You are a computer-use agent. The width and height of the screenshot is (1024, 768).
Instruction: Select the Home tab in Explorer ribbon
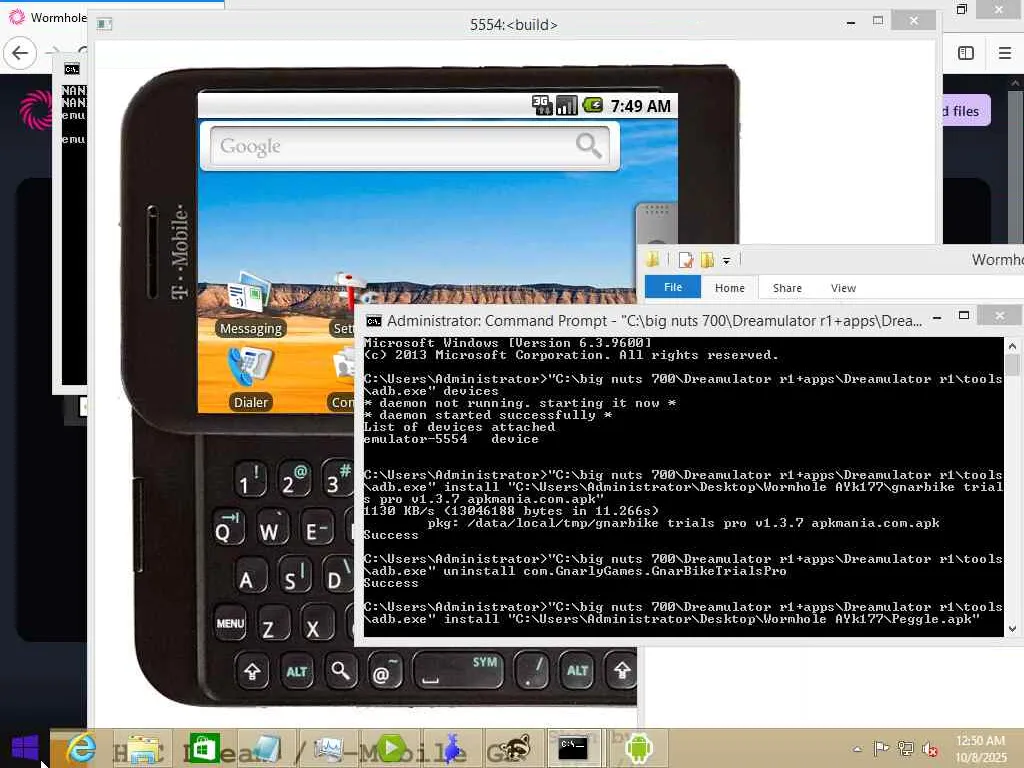[729, 288]
